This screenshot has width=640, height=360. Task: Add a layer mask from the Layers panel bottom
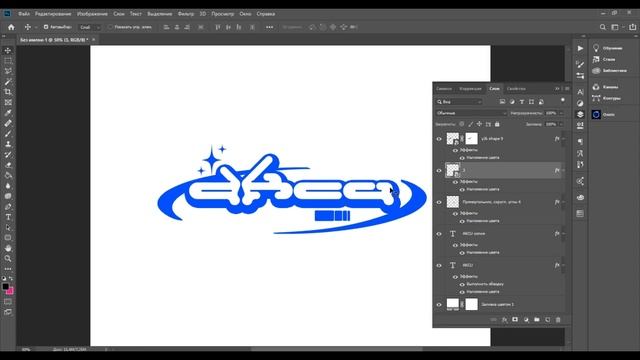point(515,320)
